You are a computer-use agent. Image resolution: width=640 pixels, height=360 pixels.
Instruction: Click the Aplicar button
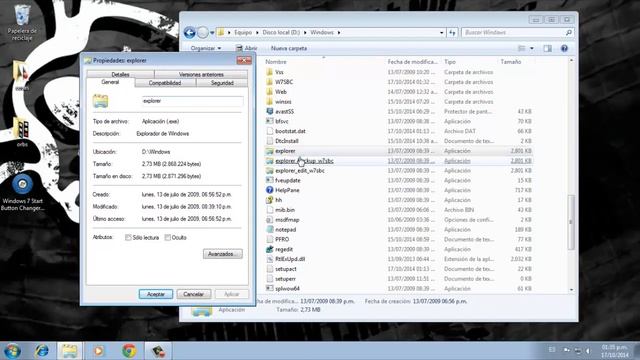[x=231, y=294]
